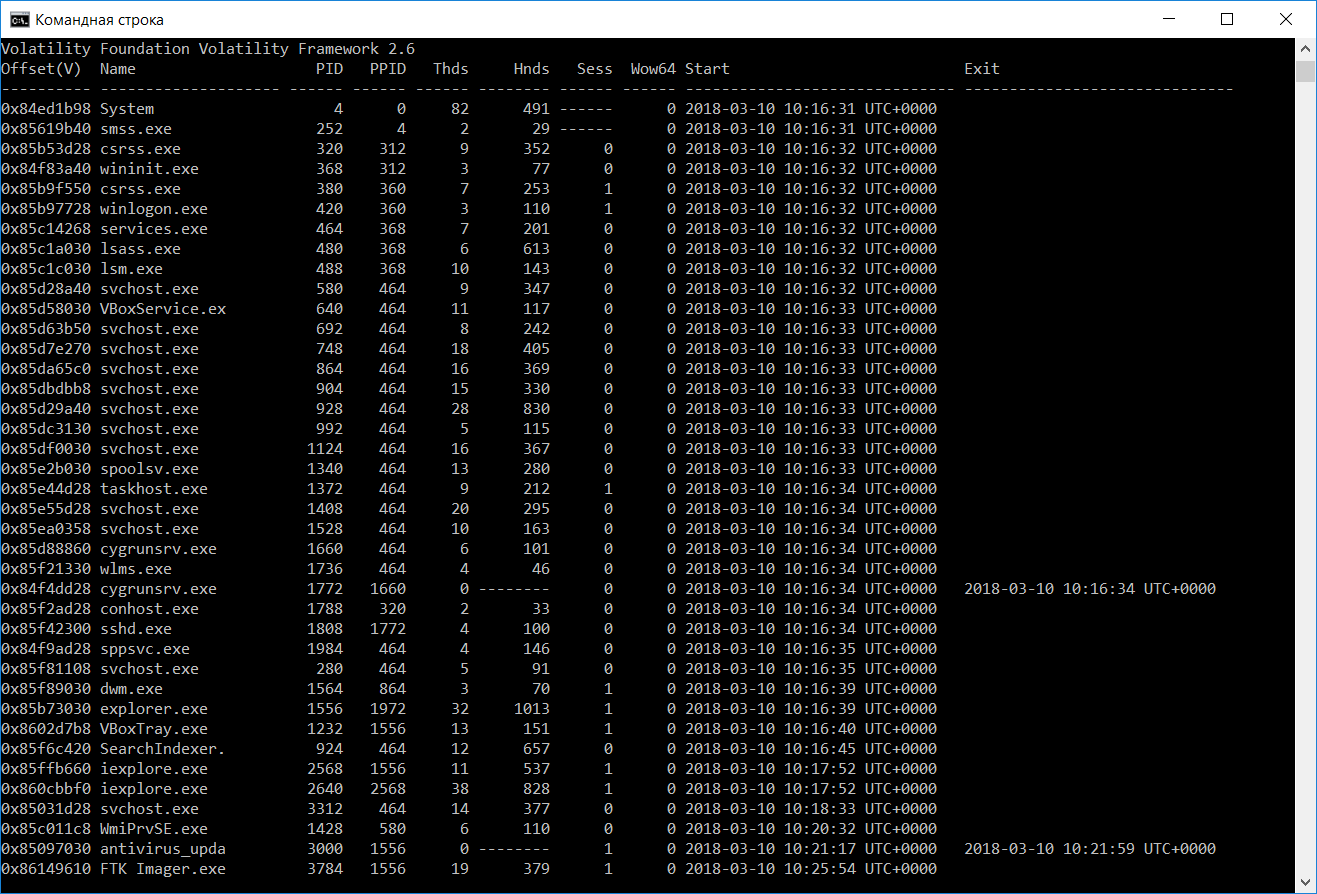1317x894 pixels.
Task: Click the SearchIndexer. process name
Action: point(163,749)
